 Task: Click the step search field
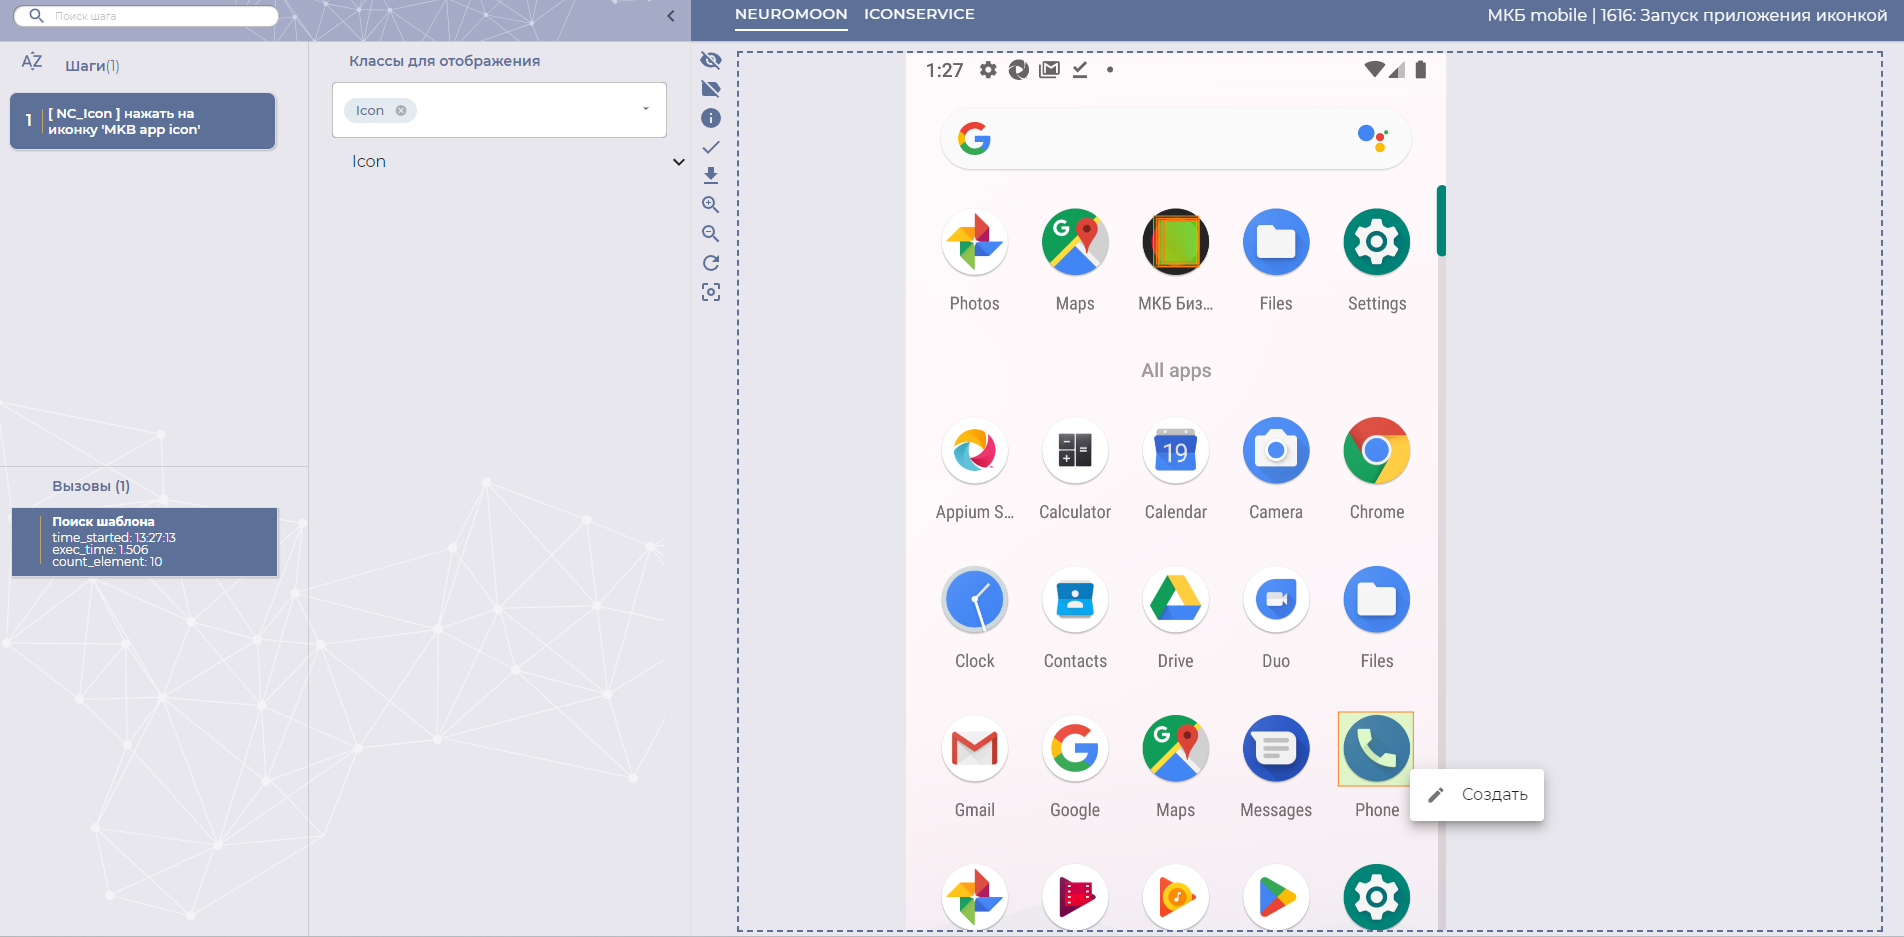[146, 16]
